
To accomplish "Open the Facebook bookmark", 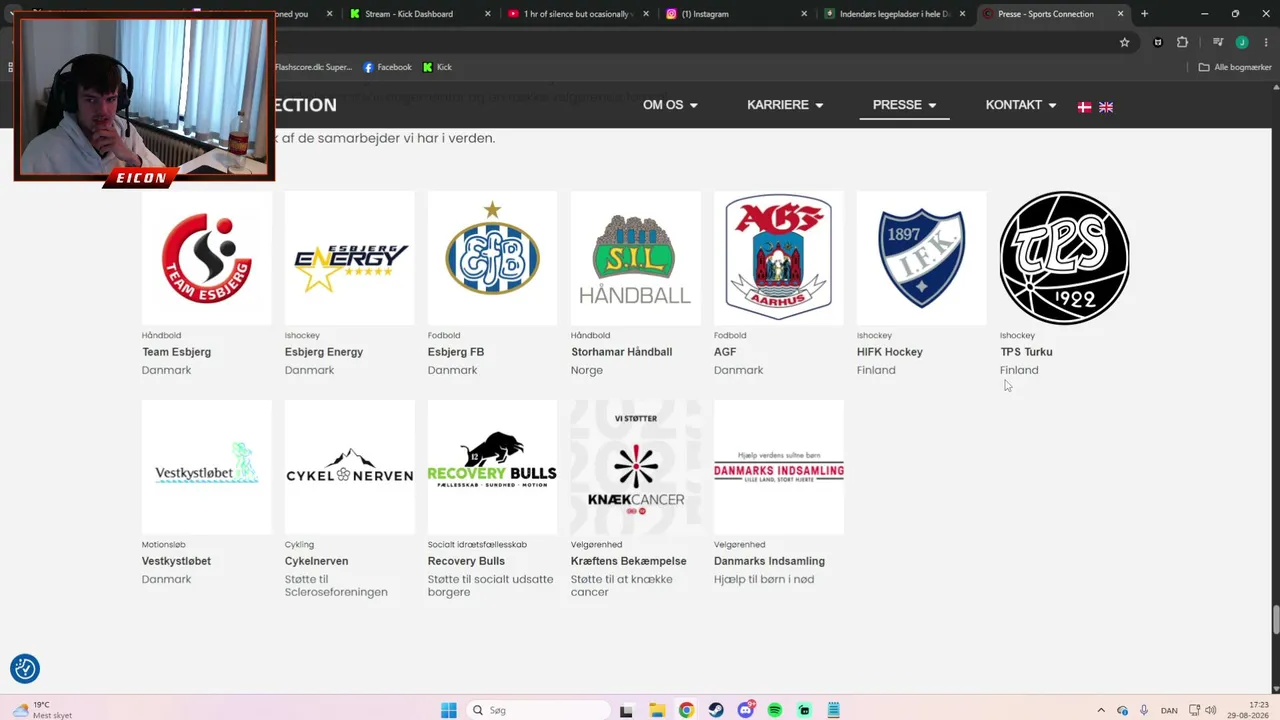I will [387, 67].
